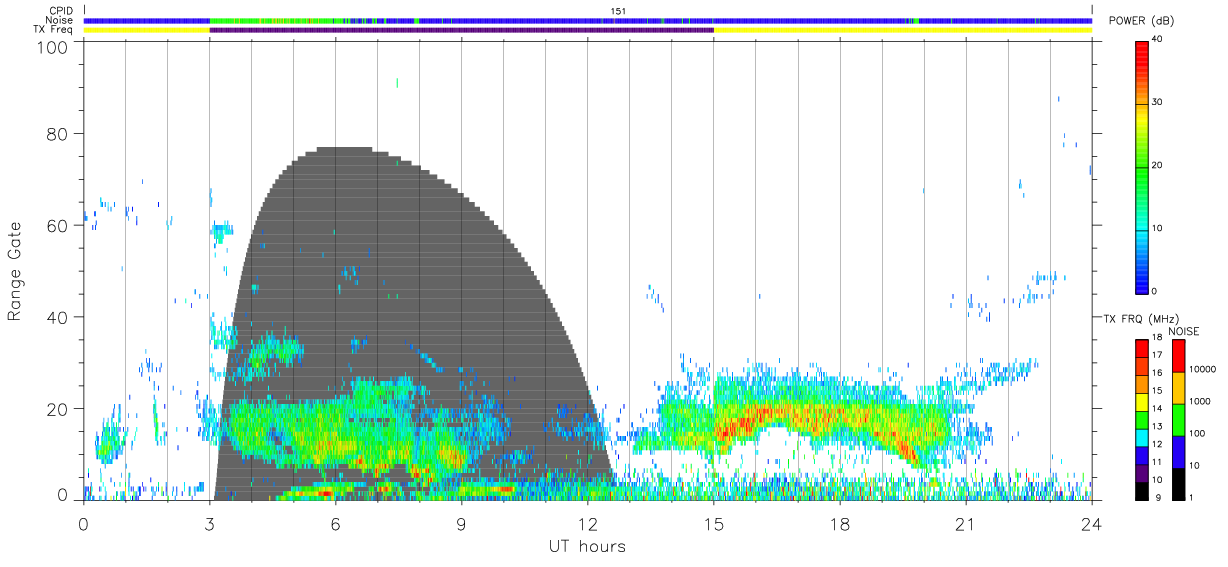Click the y-axis tick label "80"
Image resolution: width=1228 pixels, height=567 pixels.
tap(58, 133)
